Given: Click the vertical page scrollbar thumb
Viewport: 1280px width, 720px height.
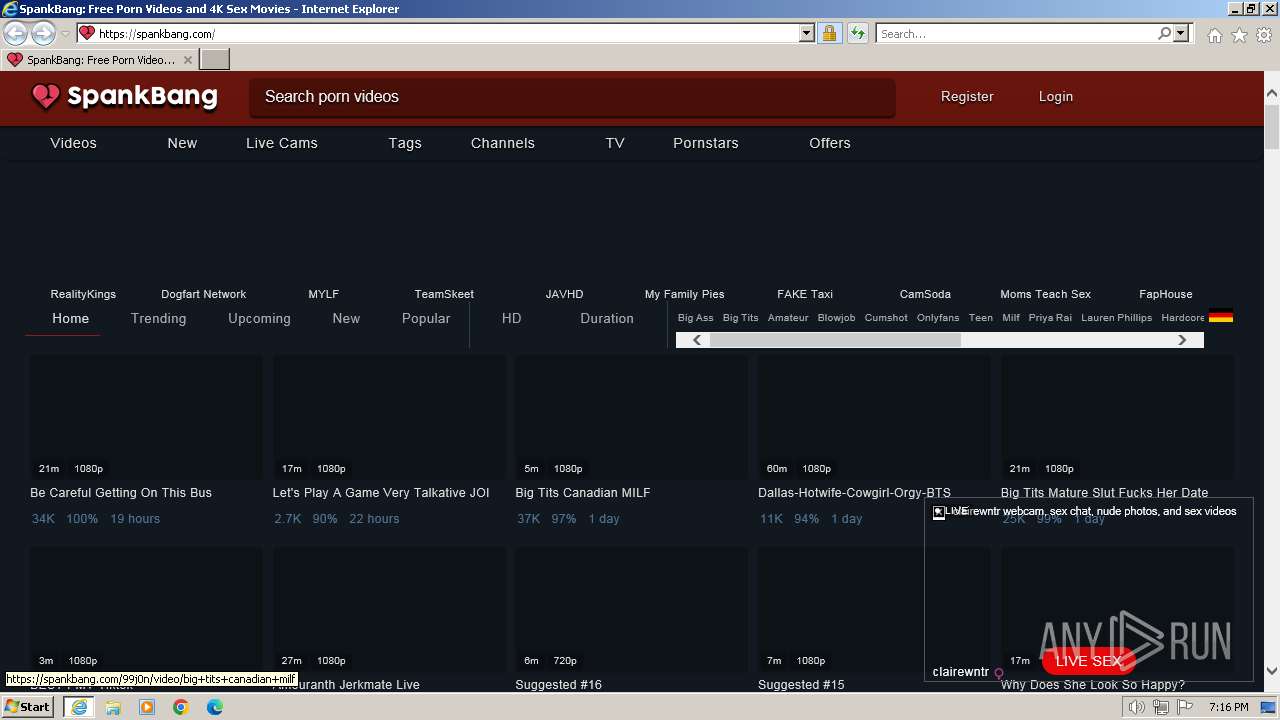Looking at the screenshot, I should [x=1272, y=127].
